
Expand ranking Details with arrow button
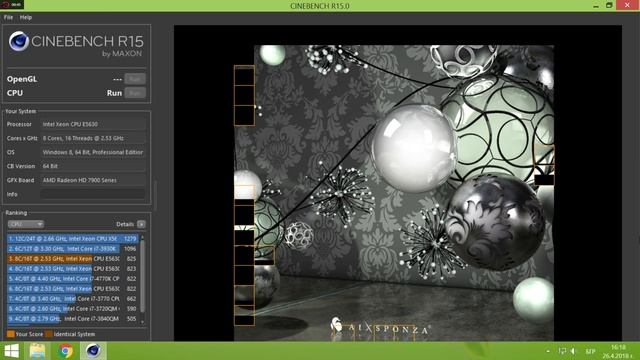pyautogui.click(x=141, y=224)
